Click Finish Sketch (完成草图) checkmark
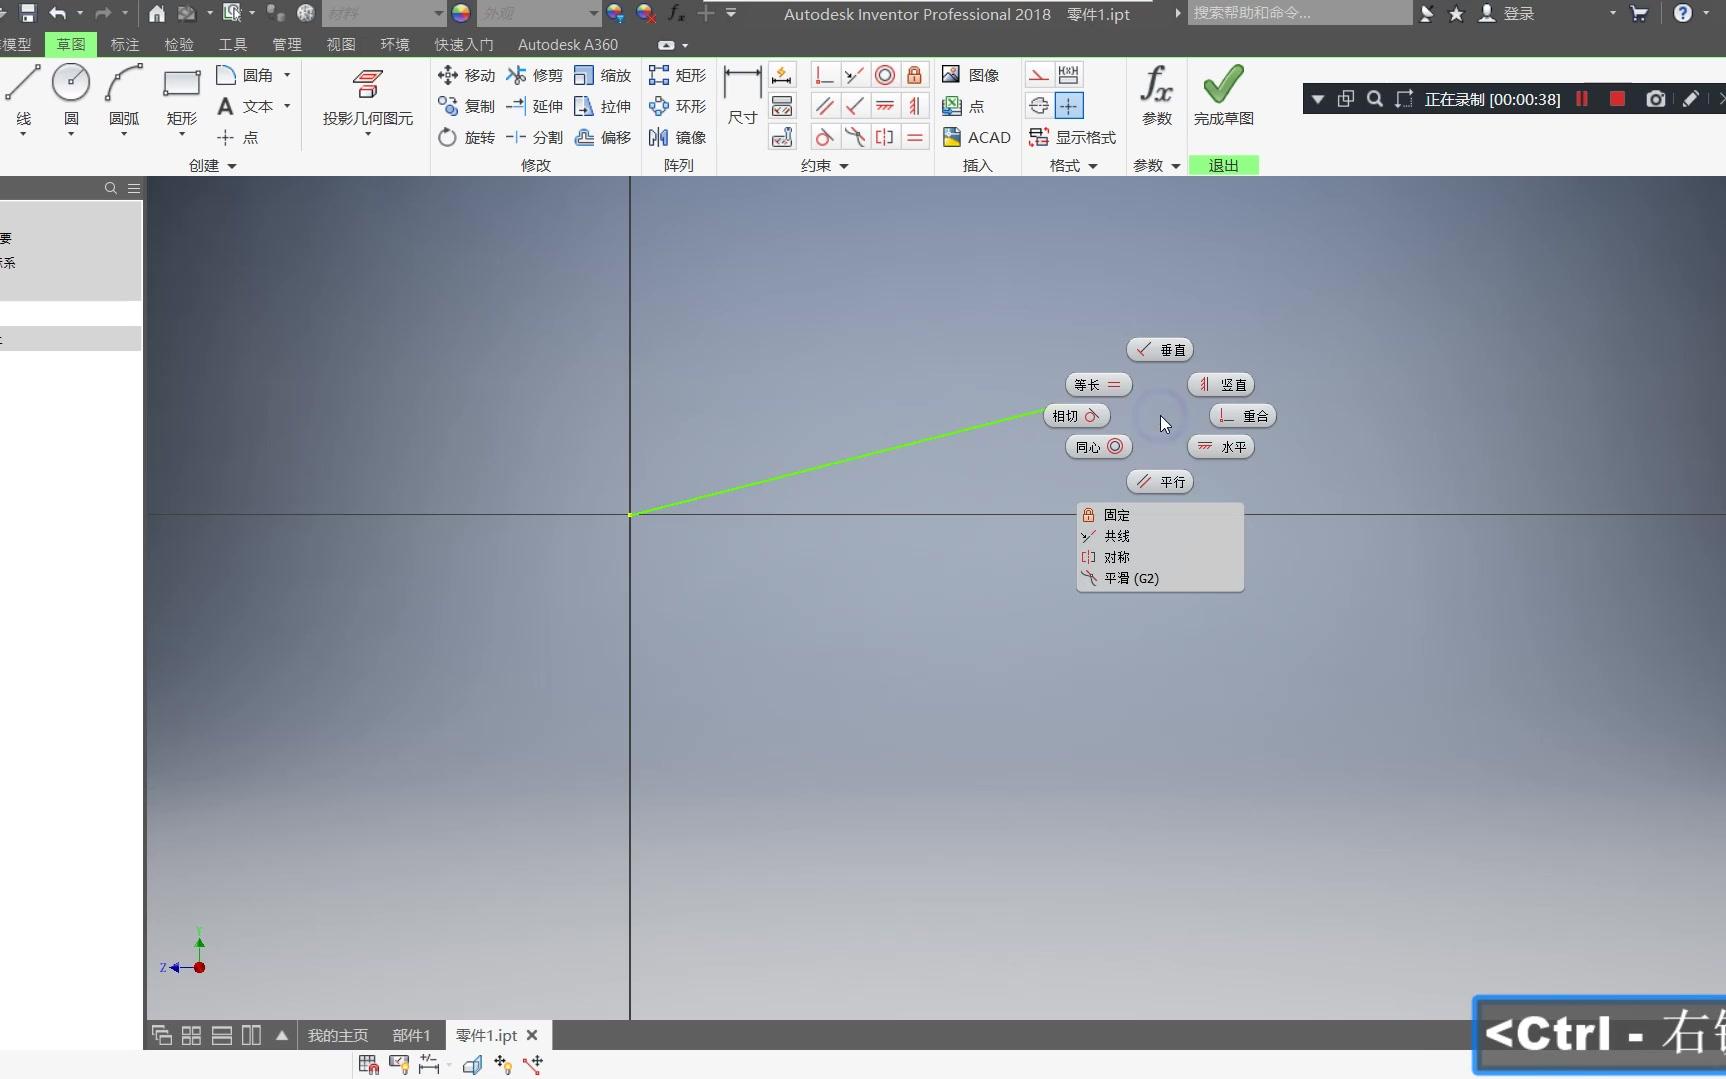 tap(1223, 96)
